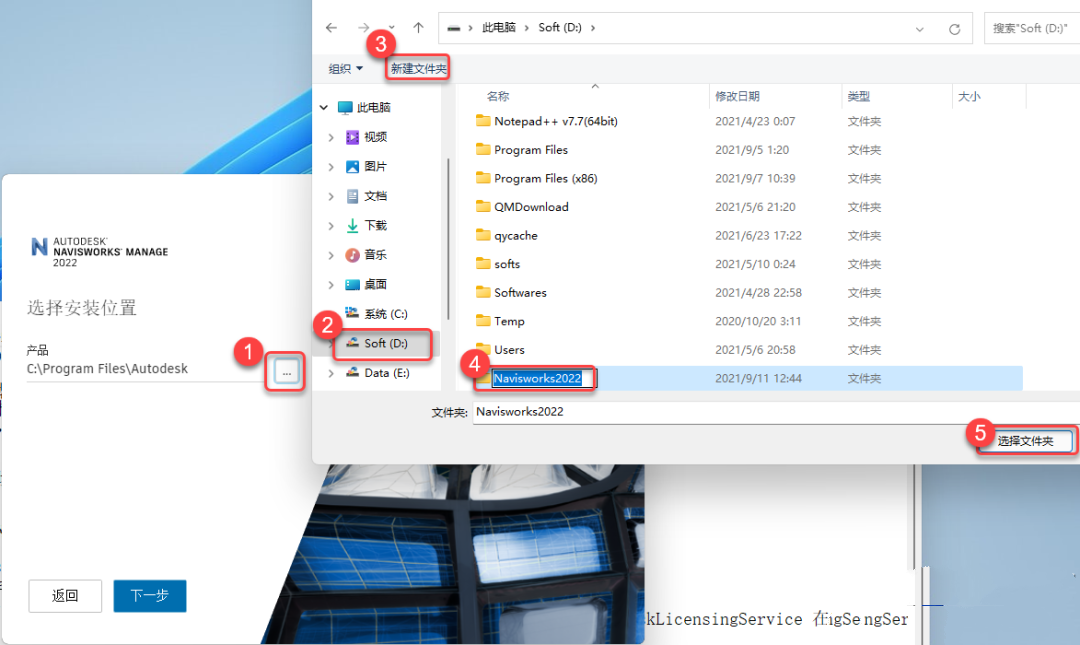Click 下一步 button in Navisworks installer
Viewport: 1080px width, 645px height.
tap(149, 596)
